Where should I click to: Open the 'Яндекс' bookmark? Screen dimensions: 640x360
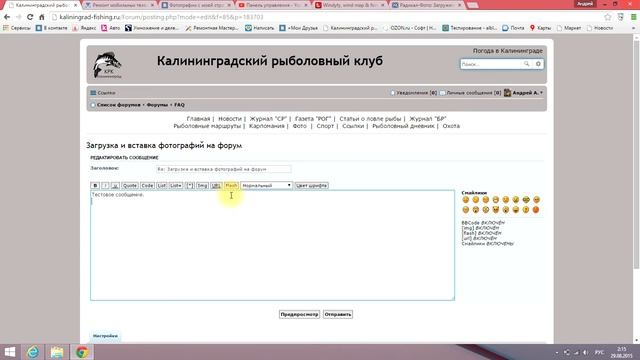pyautogui.click(x=84, y=28)
